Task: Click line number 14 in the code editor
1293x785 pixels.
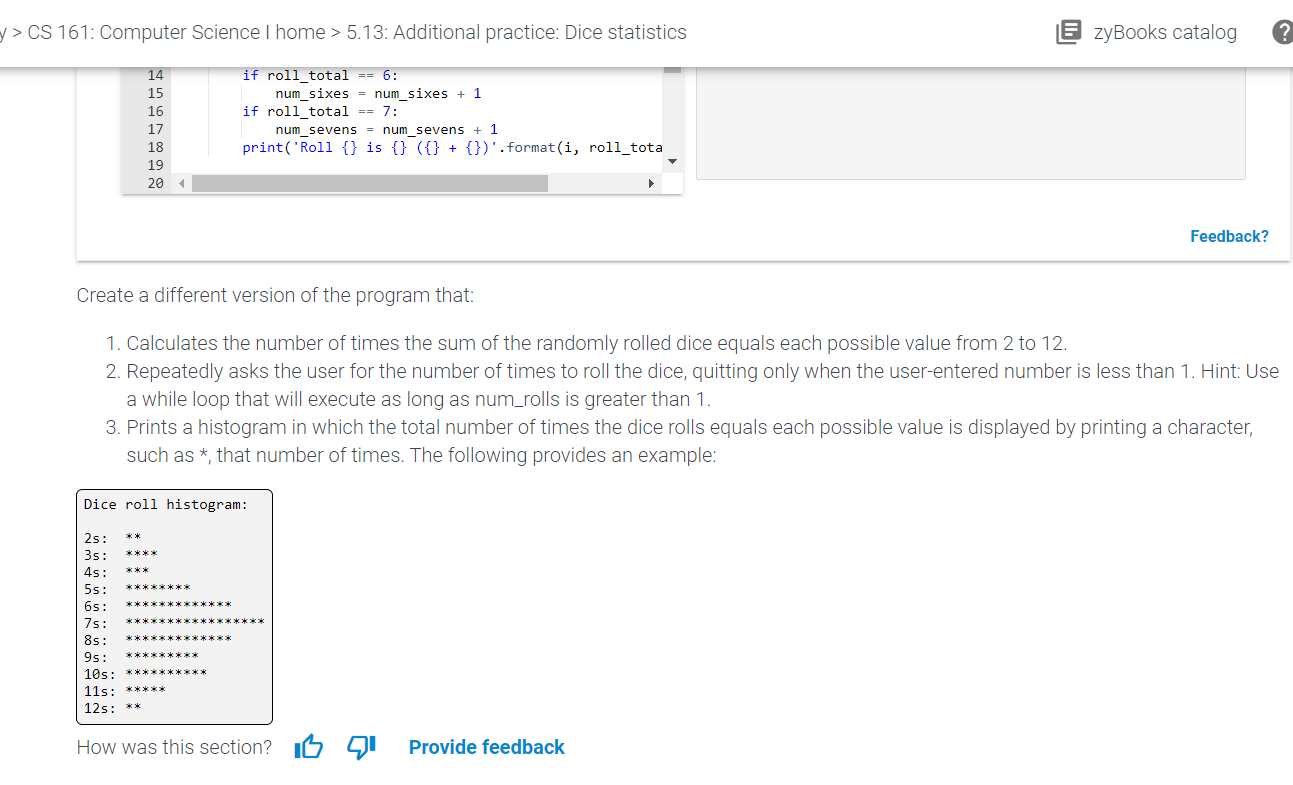Action: (155, 75)
